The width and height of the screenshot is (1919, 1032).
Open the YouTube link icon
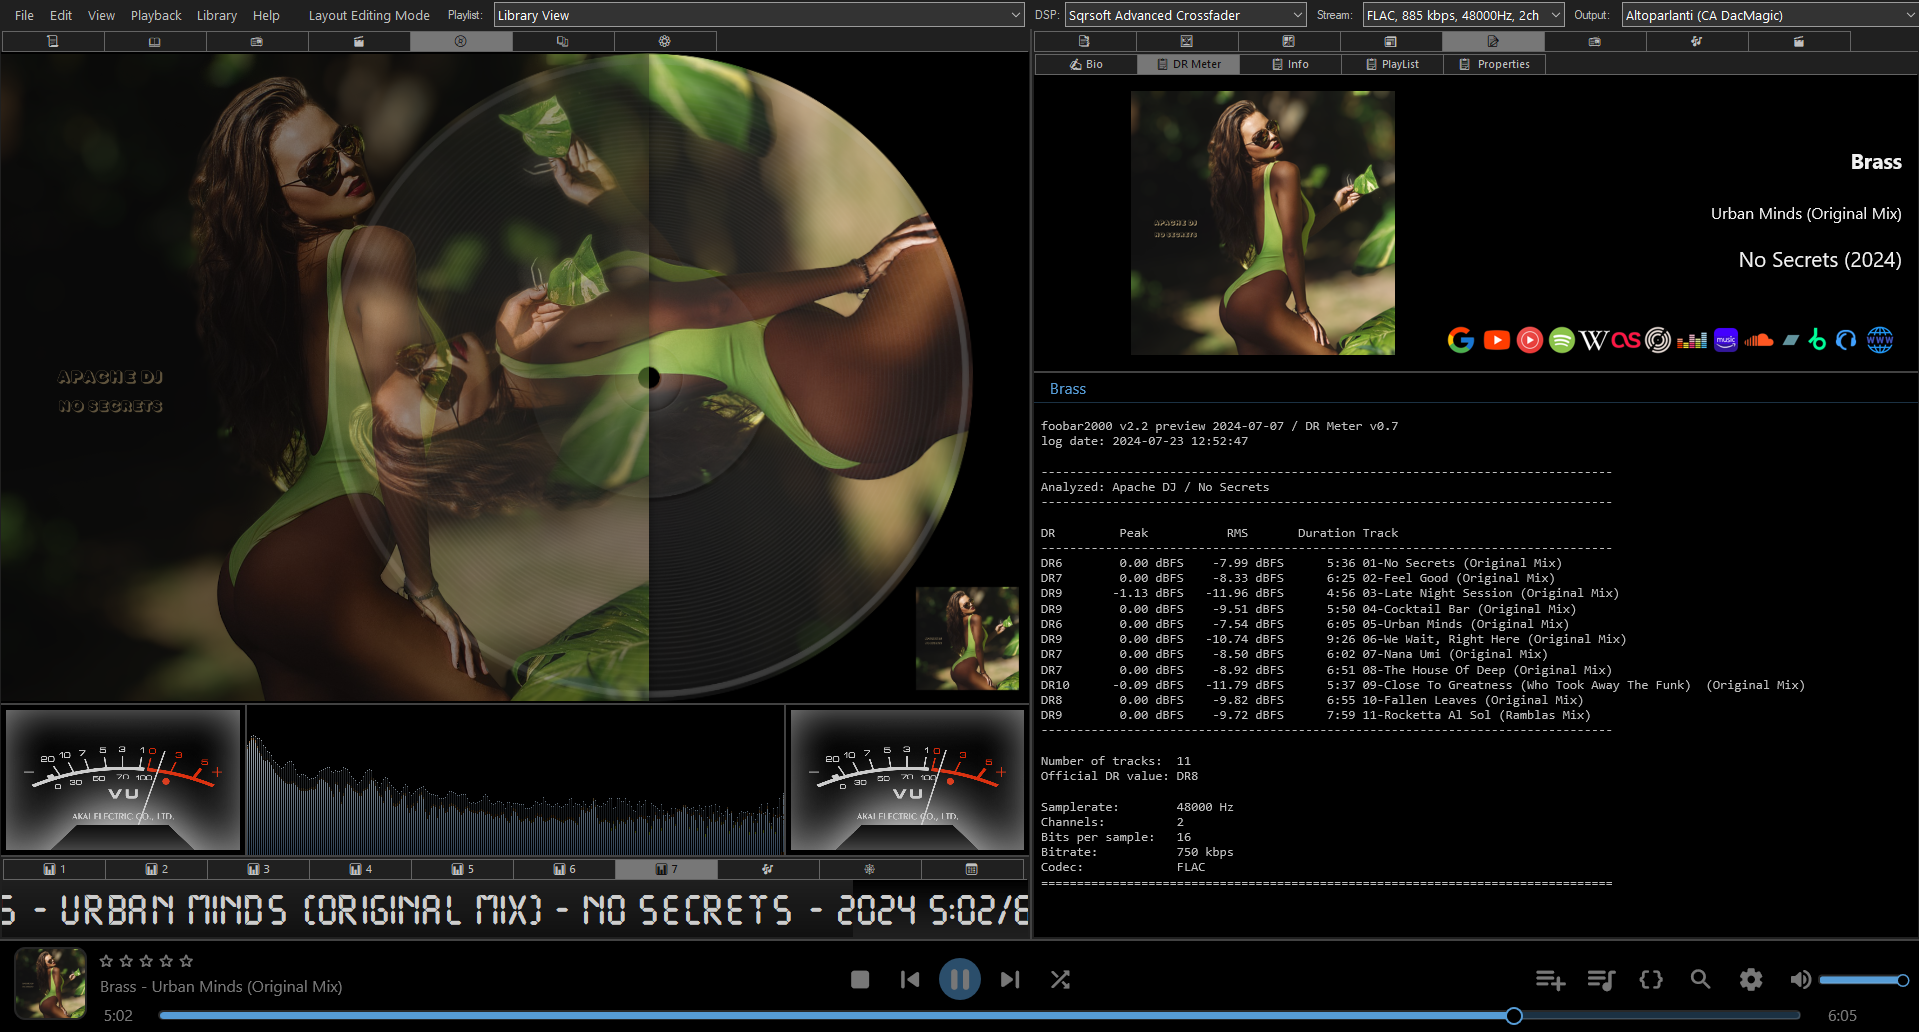(1497, 340)
